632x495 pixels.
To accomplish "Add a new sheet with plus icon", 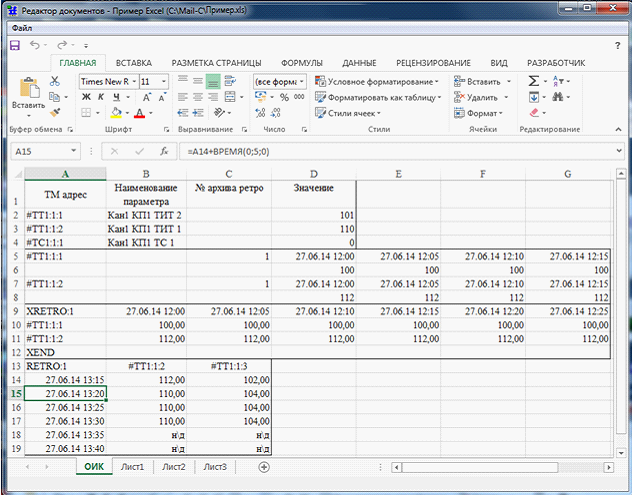I will 264,467.
